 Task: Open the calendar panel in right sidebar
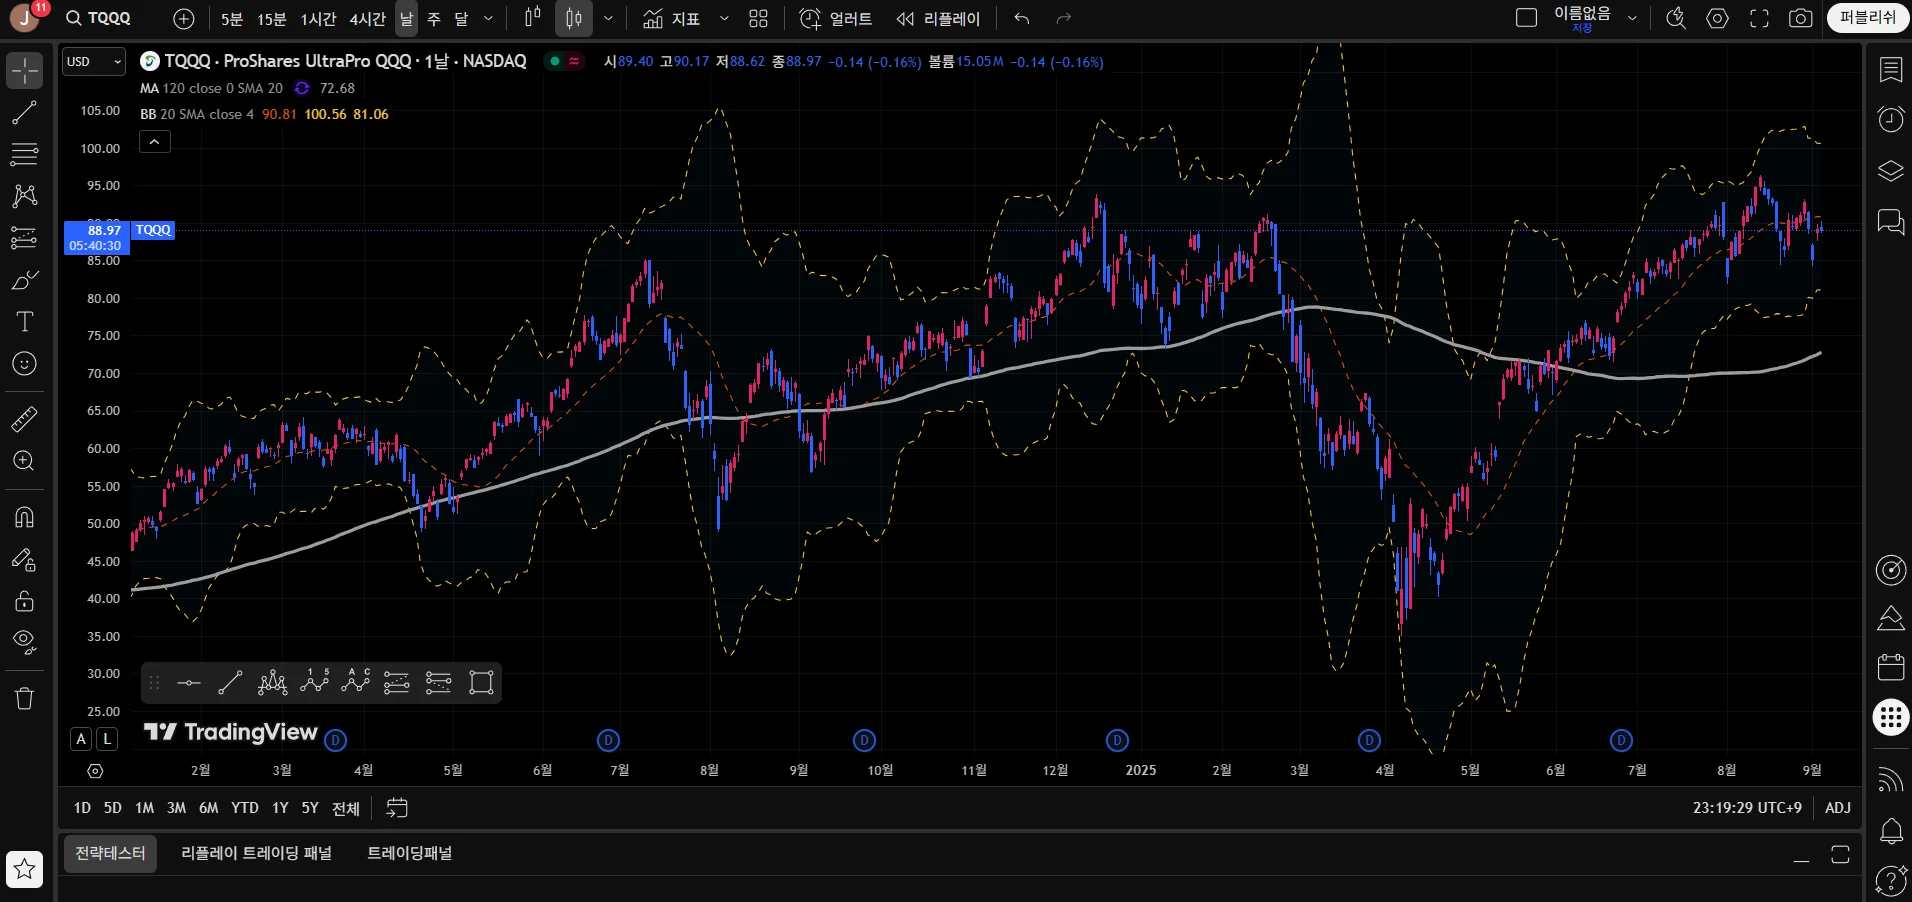pyautogui.click(x=1890, y=667)
